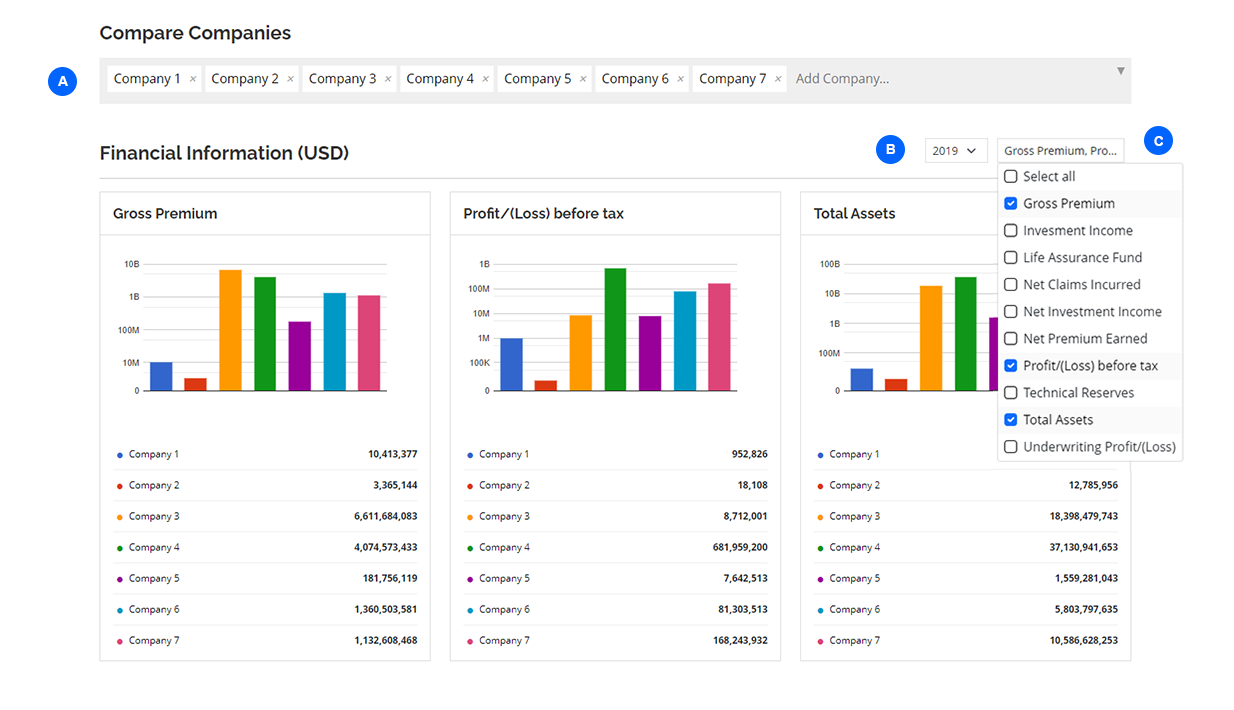This screenshot has width=1234, height=710.
Task: Uncheck the Gross Premium checkbox
Action: (x=1011, y=203)
